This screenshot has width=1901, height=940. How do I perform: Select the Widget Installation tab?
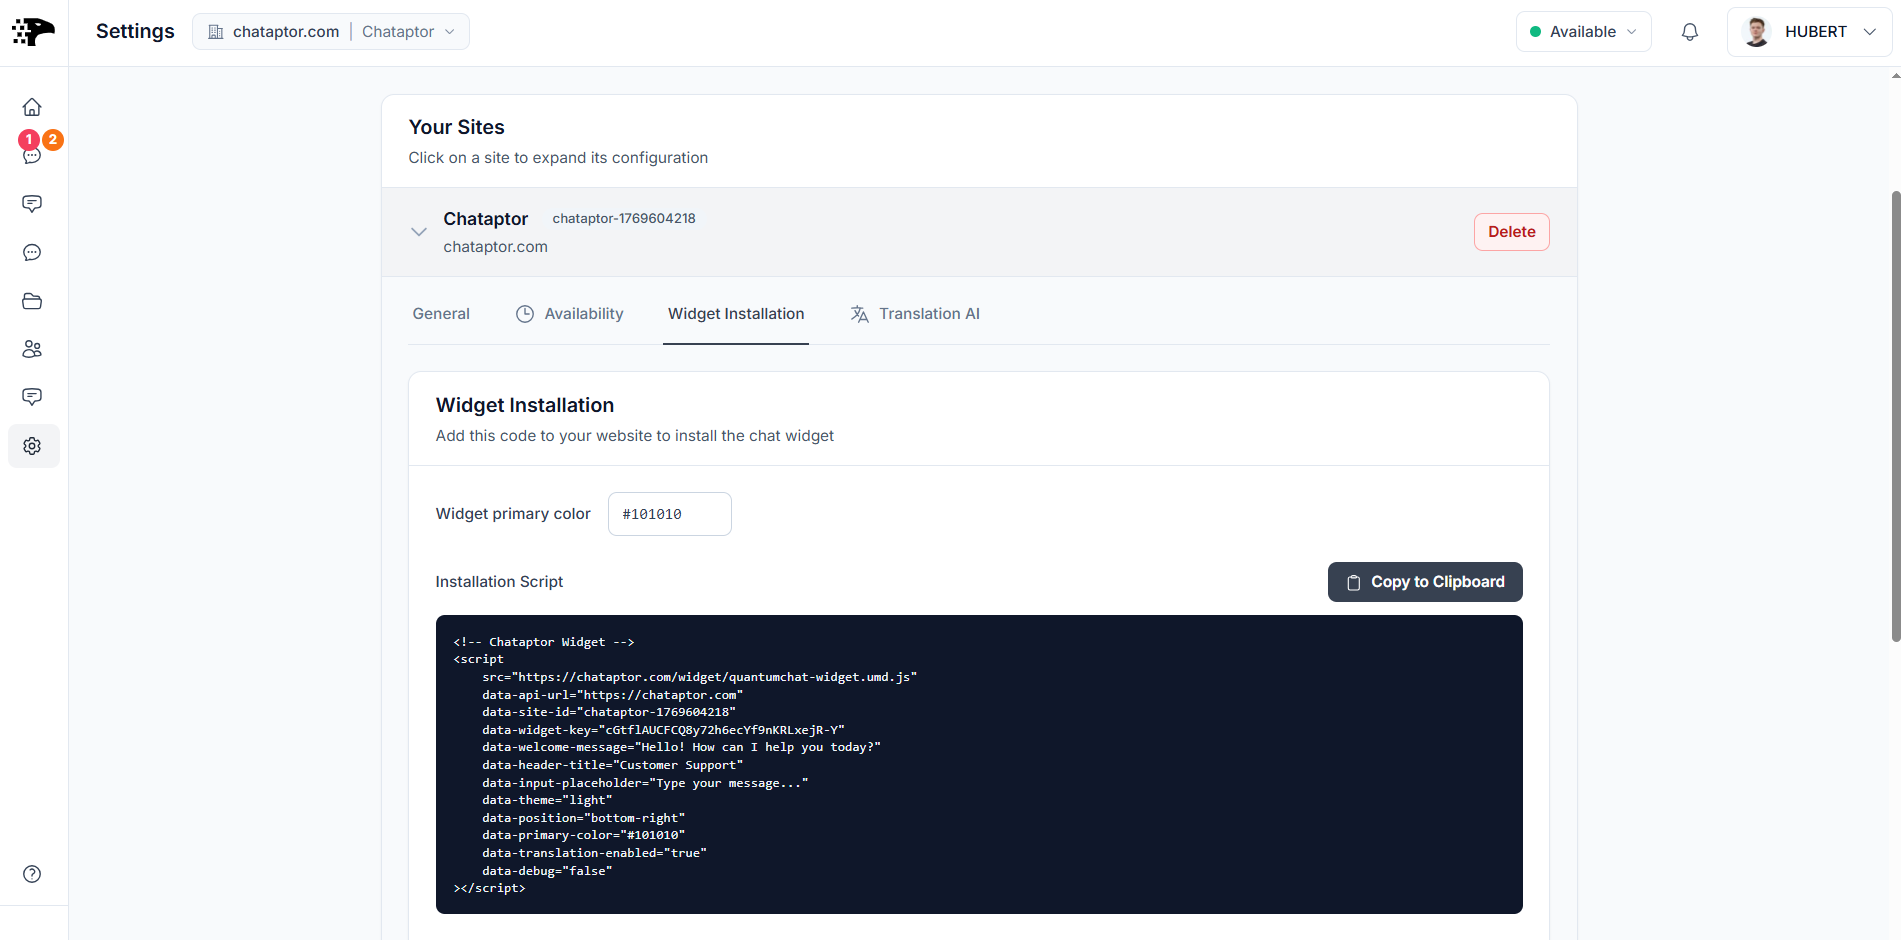(736, 314)
